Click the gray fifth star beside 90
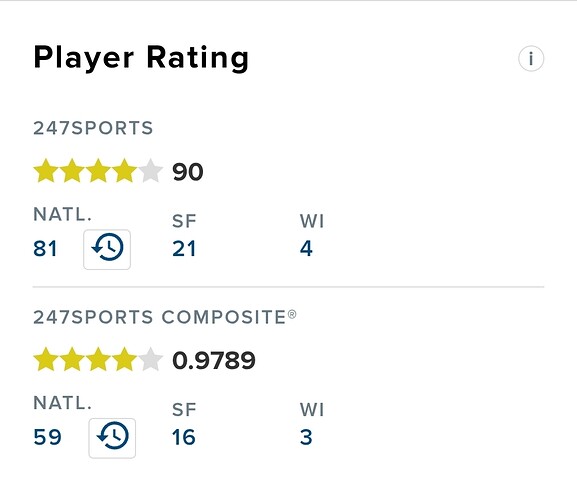This screenshot has height=500, width=577. coord(151,171)
